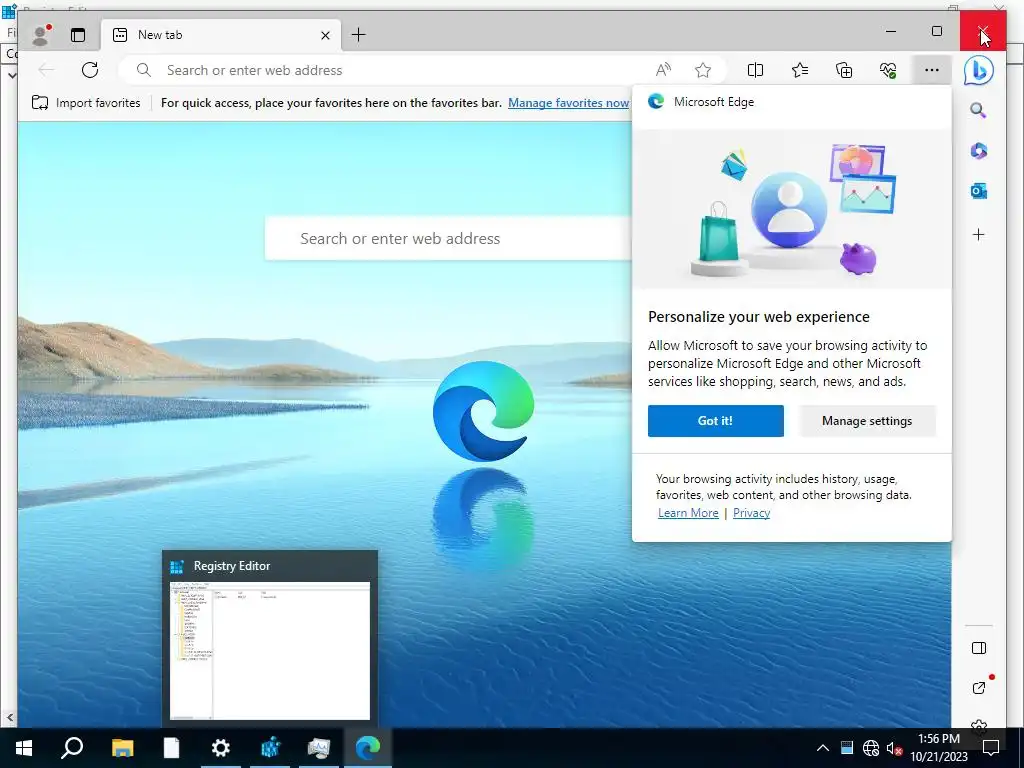
Task: Open the Windows Start menu
Action: point(24,748)
